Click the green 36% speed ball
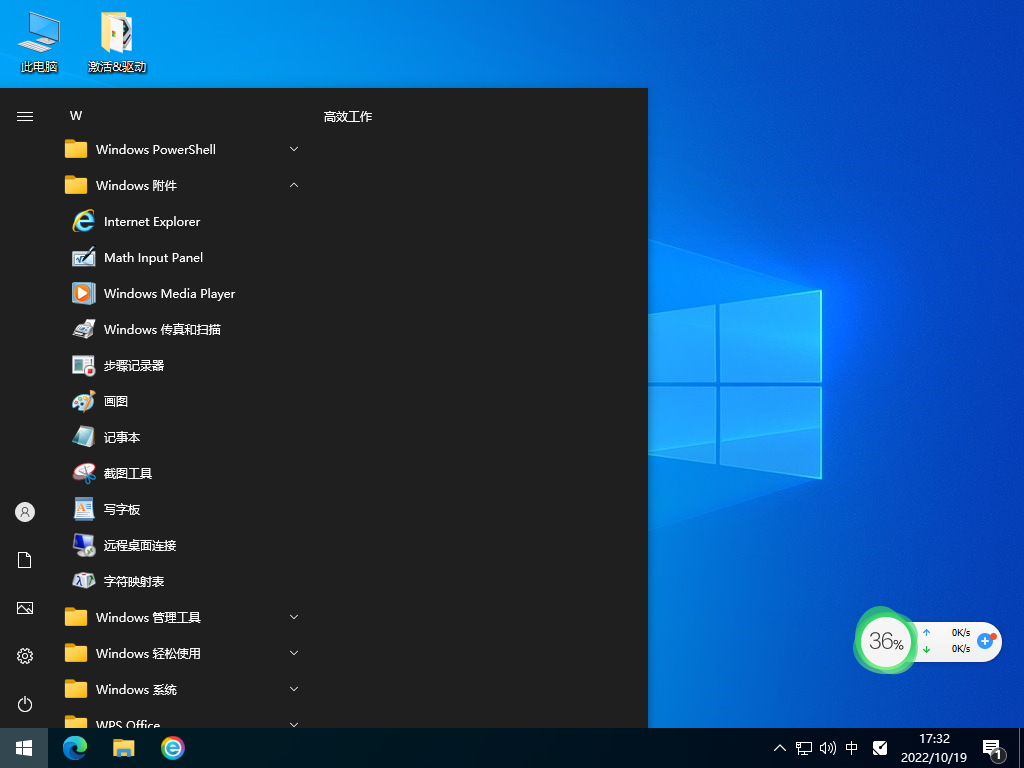 [885, 641]
